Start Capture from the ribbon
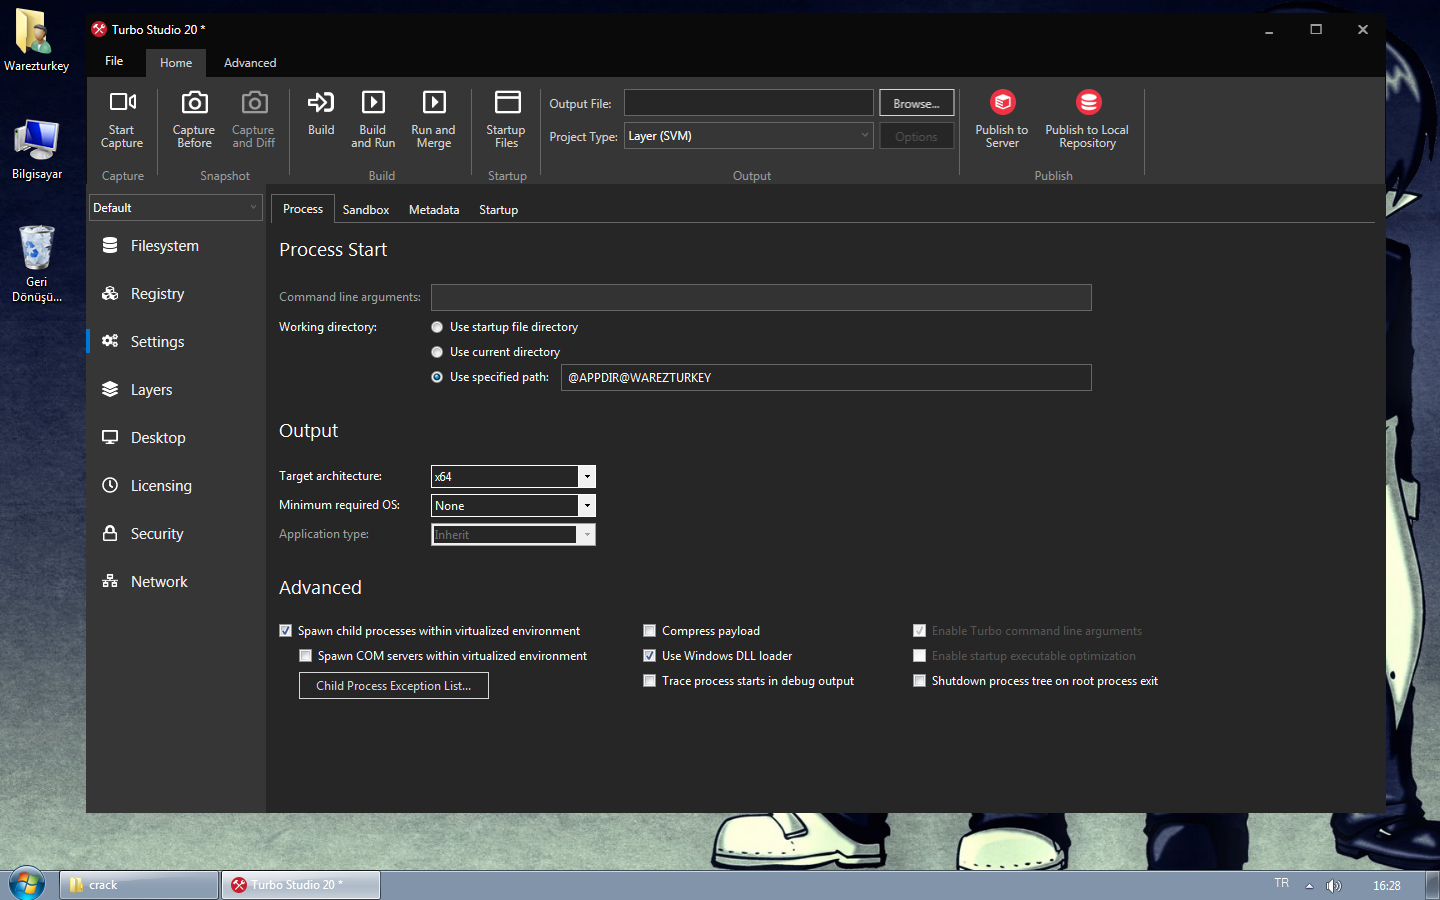 pos(122,119)
